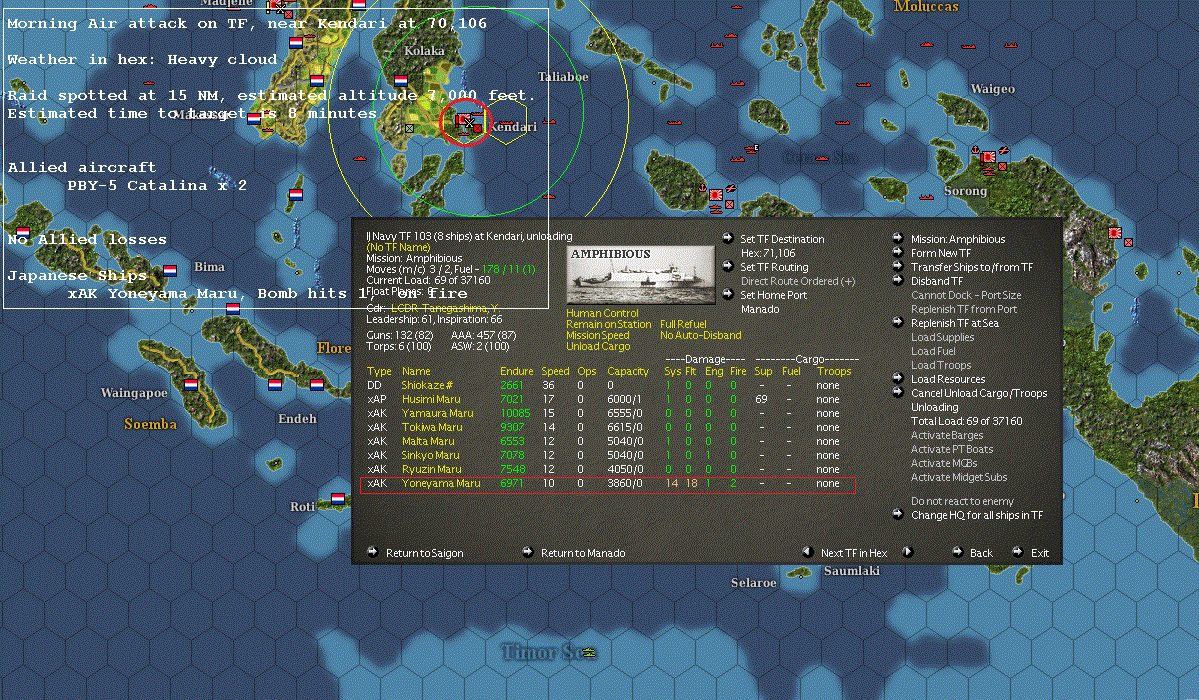This screenshot has height=700, width=1199.
Task: Toggle the Unload Cargo setting
Action: point(598,347)
